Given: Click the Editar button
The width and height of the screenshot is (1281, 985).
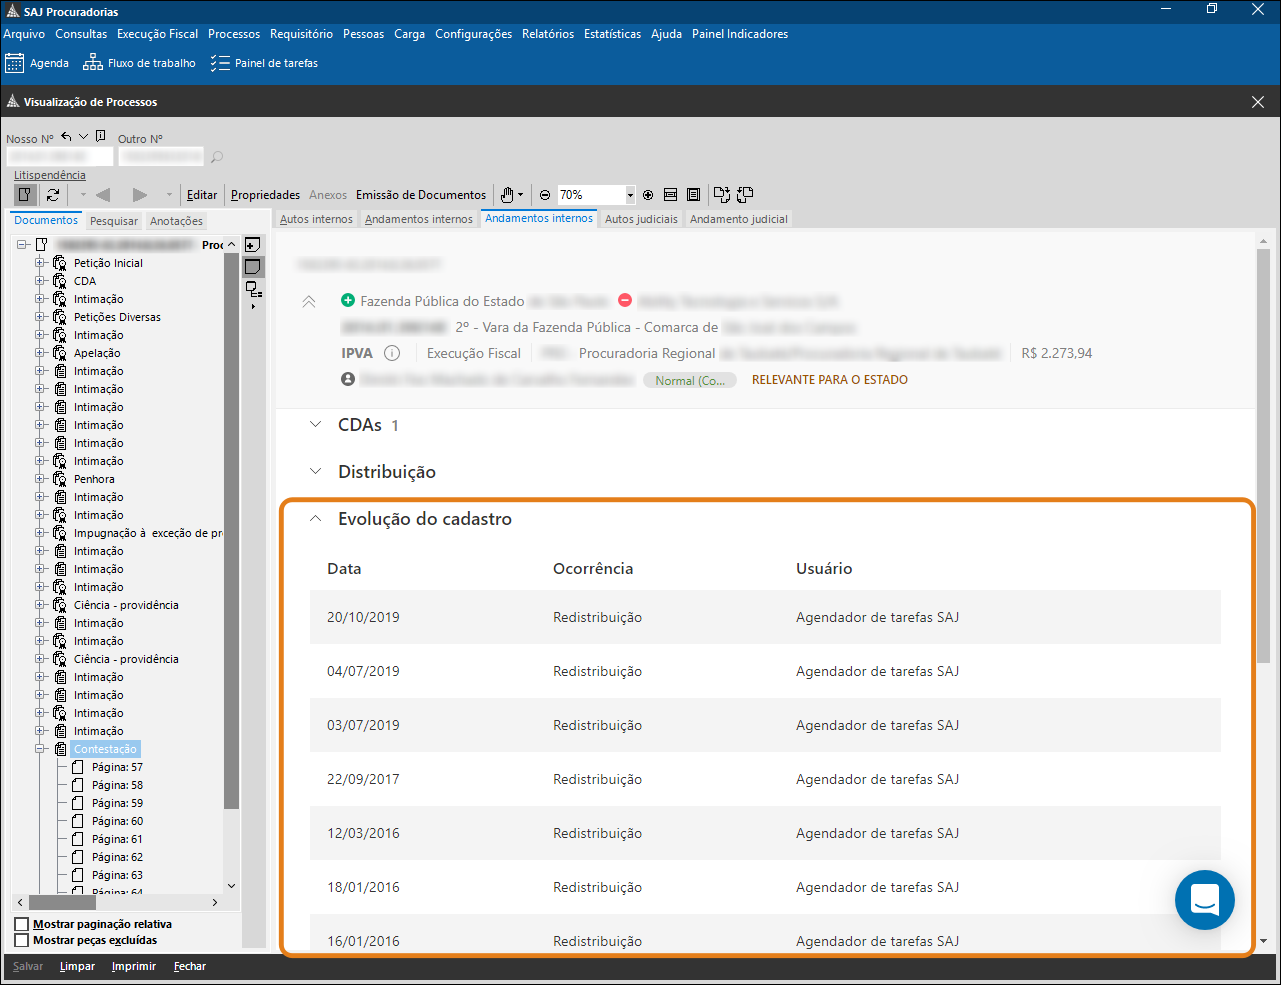Looking at the screenshot, I should [202, 195].
